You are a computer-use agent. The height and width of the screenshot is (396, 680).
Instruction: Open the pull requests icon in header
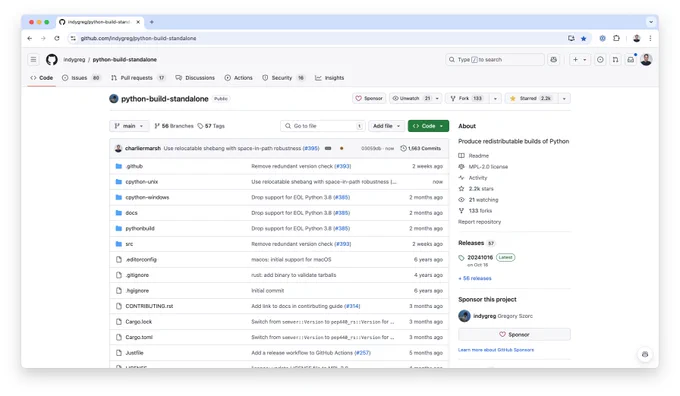click(x=615, y=59)
